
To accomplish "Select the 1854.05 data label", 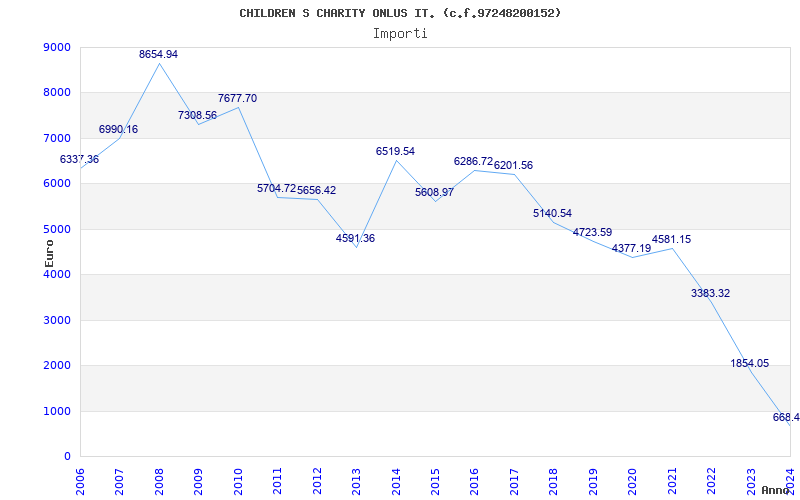I will 750,363.
